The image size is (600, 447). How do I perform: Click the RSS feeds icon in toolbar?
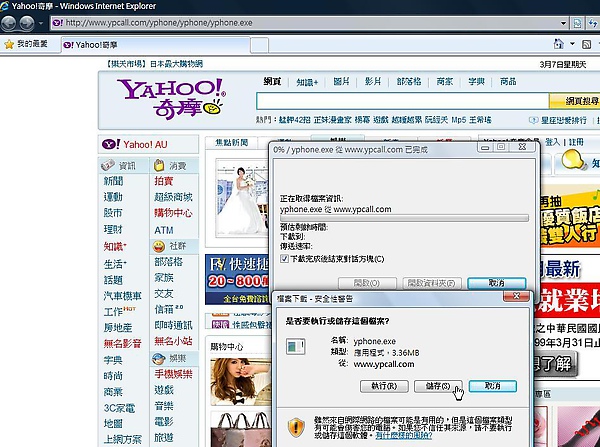(x=586, y=44)
